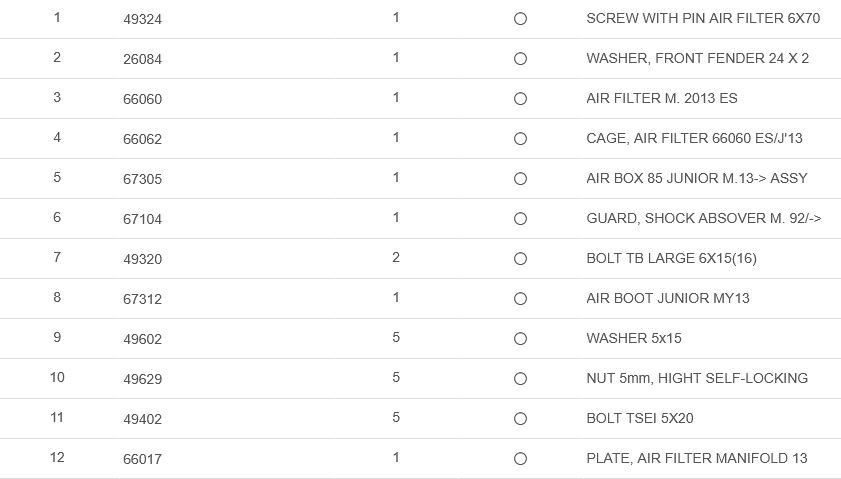Image resolution: width=841 pixels, height=479 pixels.
Task: Choose the AIR FILTER M. 2013 ES radio
Action: 520,99
